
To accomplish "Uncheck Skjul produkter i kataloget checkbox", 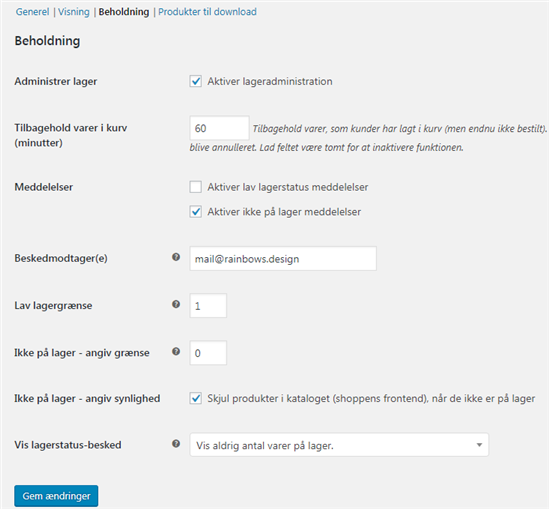I will click(x=196, y=398).
